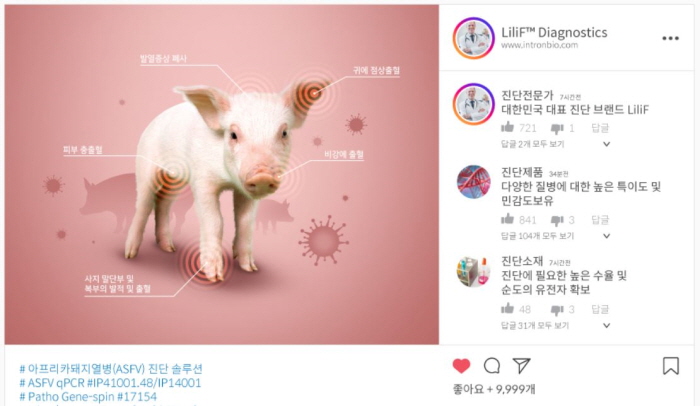This screenshot has width=700, height=406.
Task: Open the speech bubble comment icon
Action: coord(492,366)
